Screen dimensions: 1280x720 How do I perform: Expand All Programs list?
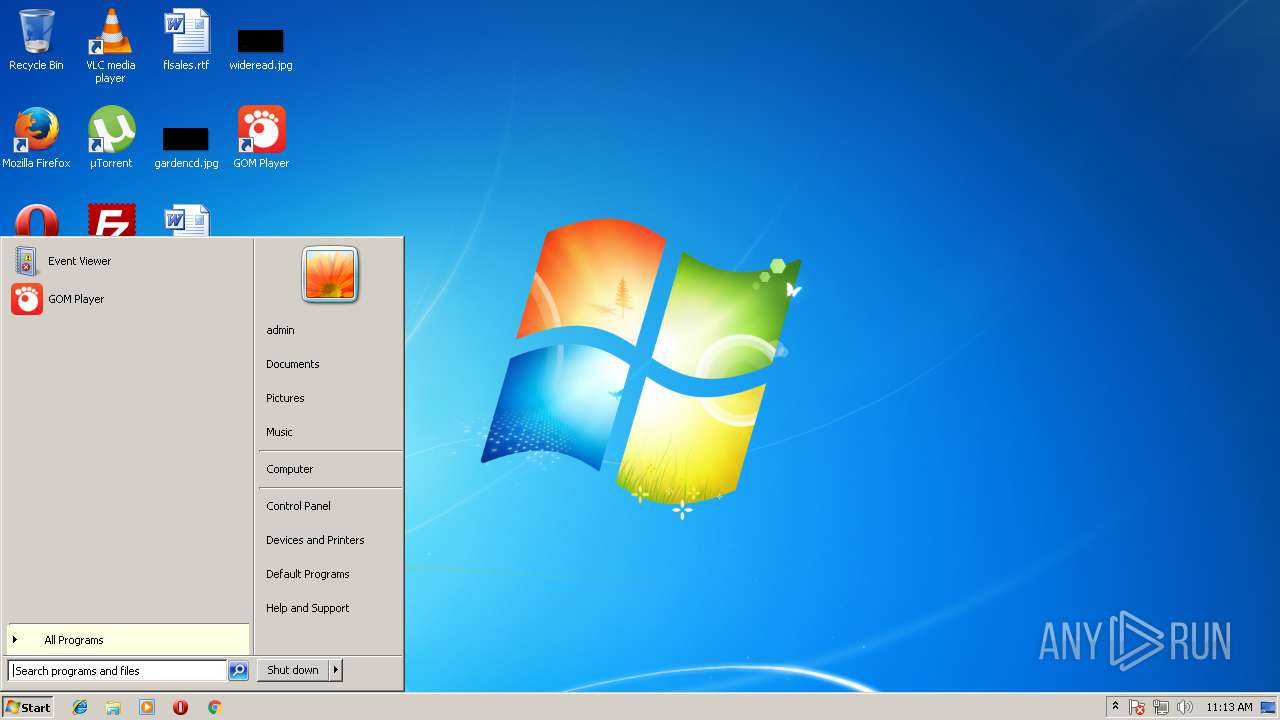(127, 640)
